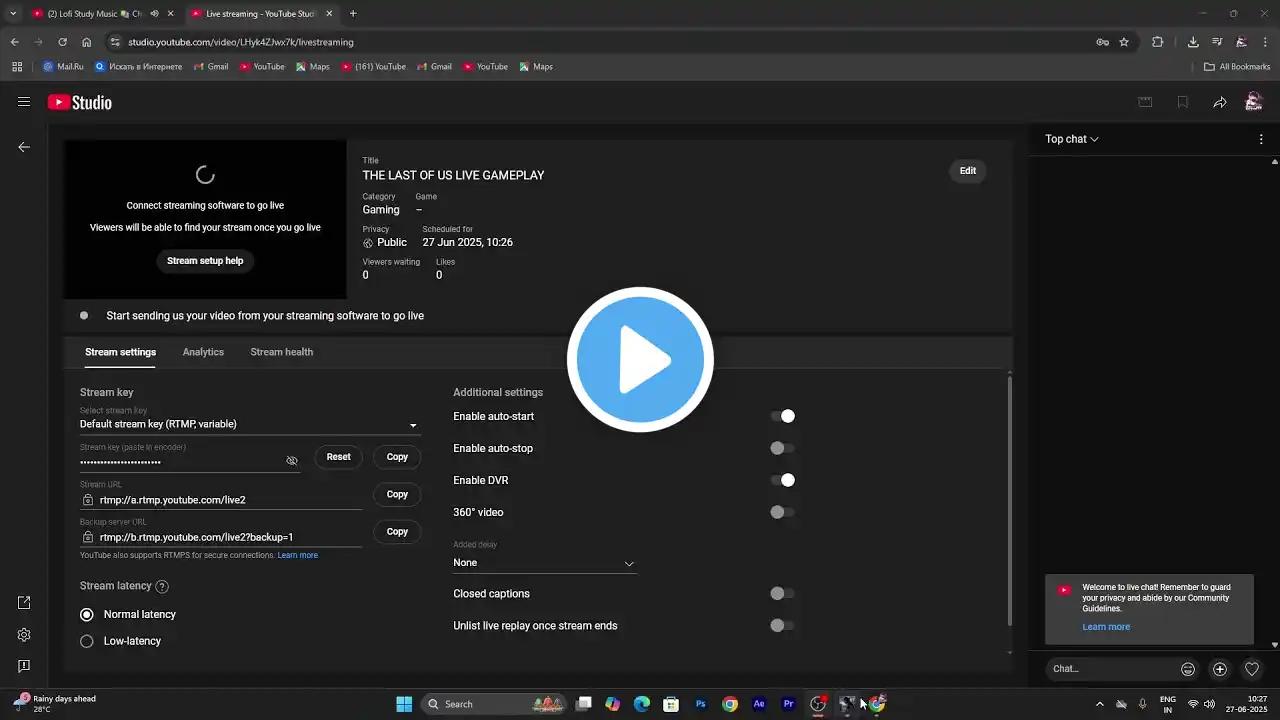The height and width of the screenshot is (720, 1280).
Task: Toggle Unlist live replay once stream ends
Action: point(783,626)
